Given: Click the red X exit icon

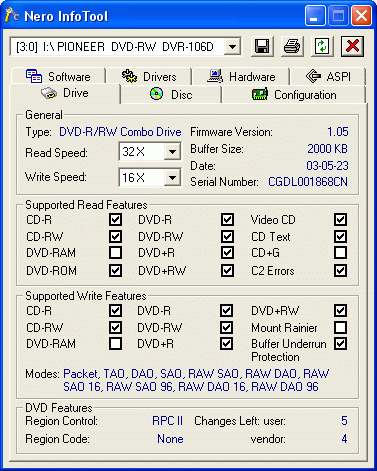Looking at the screenshot, I should click(x=352, y=46).
